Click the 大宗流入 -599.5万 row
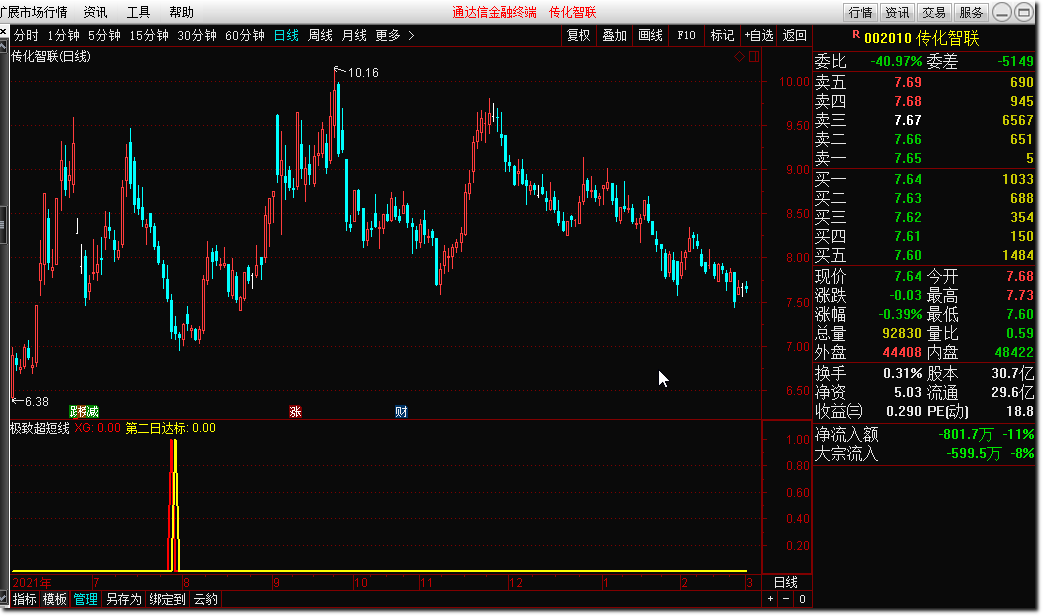This screenshot has width=1044, height=616. click(924, 454)
